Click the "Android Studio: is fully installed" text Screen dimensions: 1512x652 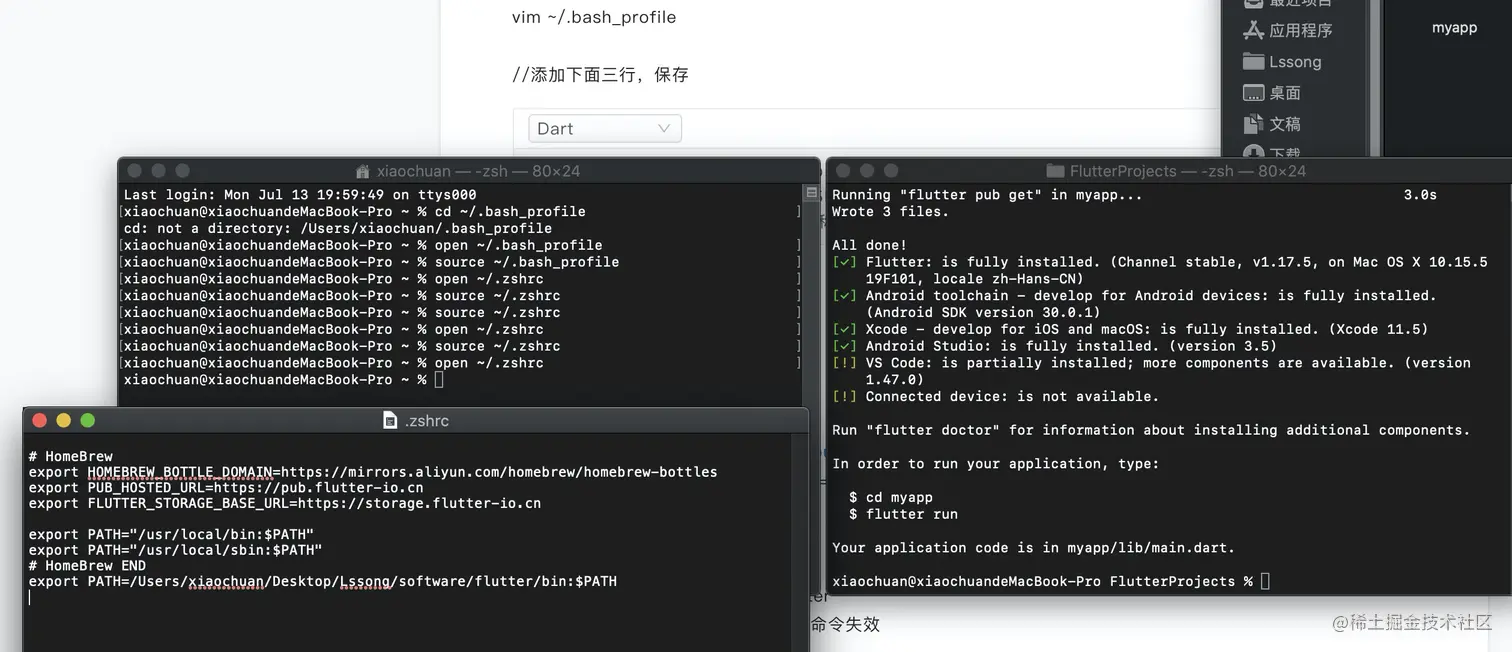coord(1013,346)
